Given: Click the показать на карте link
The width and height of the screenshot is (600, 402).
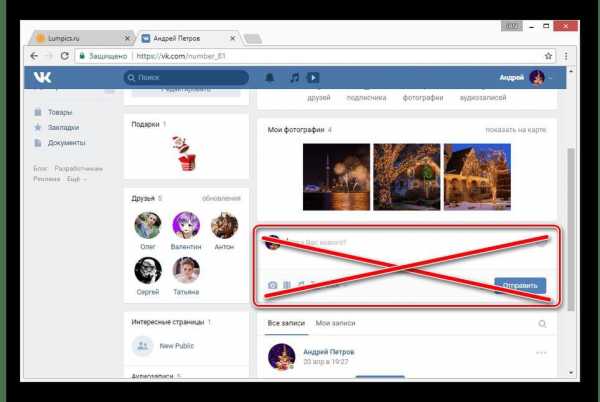Looking at the screenshot, I should click(x=515, y=130).
